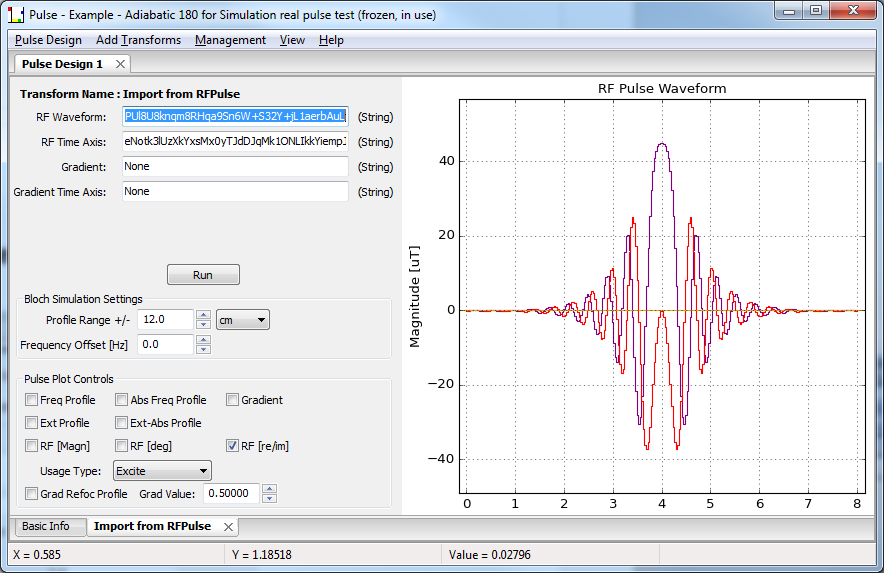Decrease the Profile Range value
This screenshot has width=884, height=573.
pos(204,324)
